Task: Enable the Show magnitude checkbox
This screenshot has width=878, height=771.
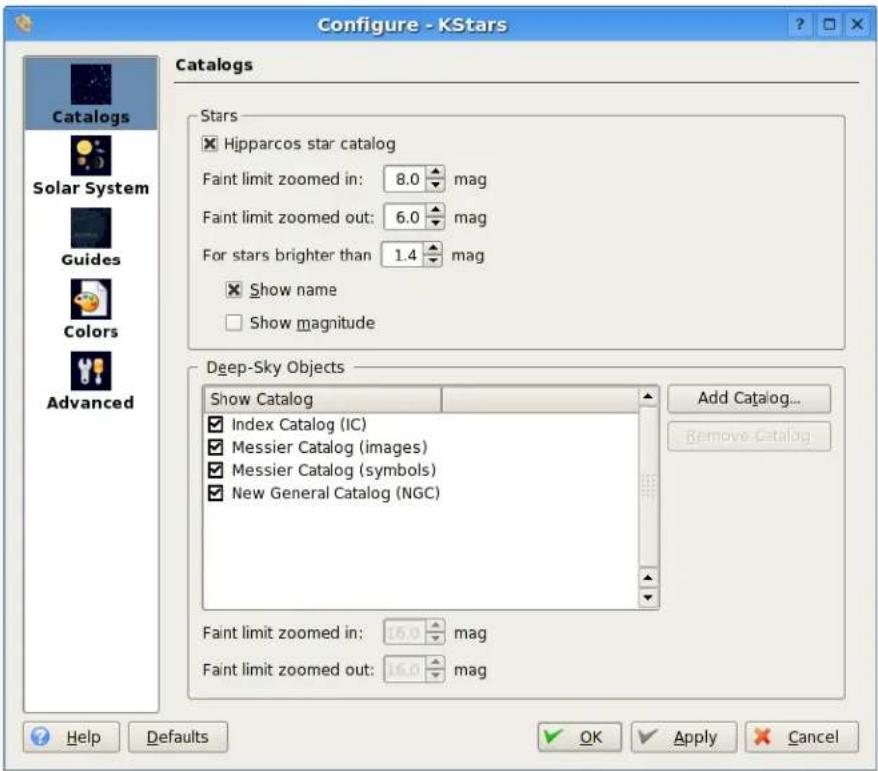Action: [x=233, y=323]
